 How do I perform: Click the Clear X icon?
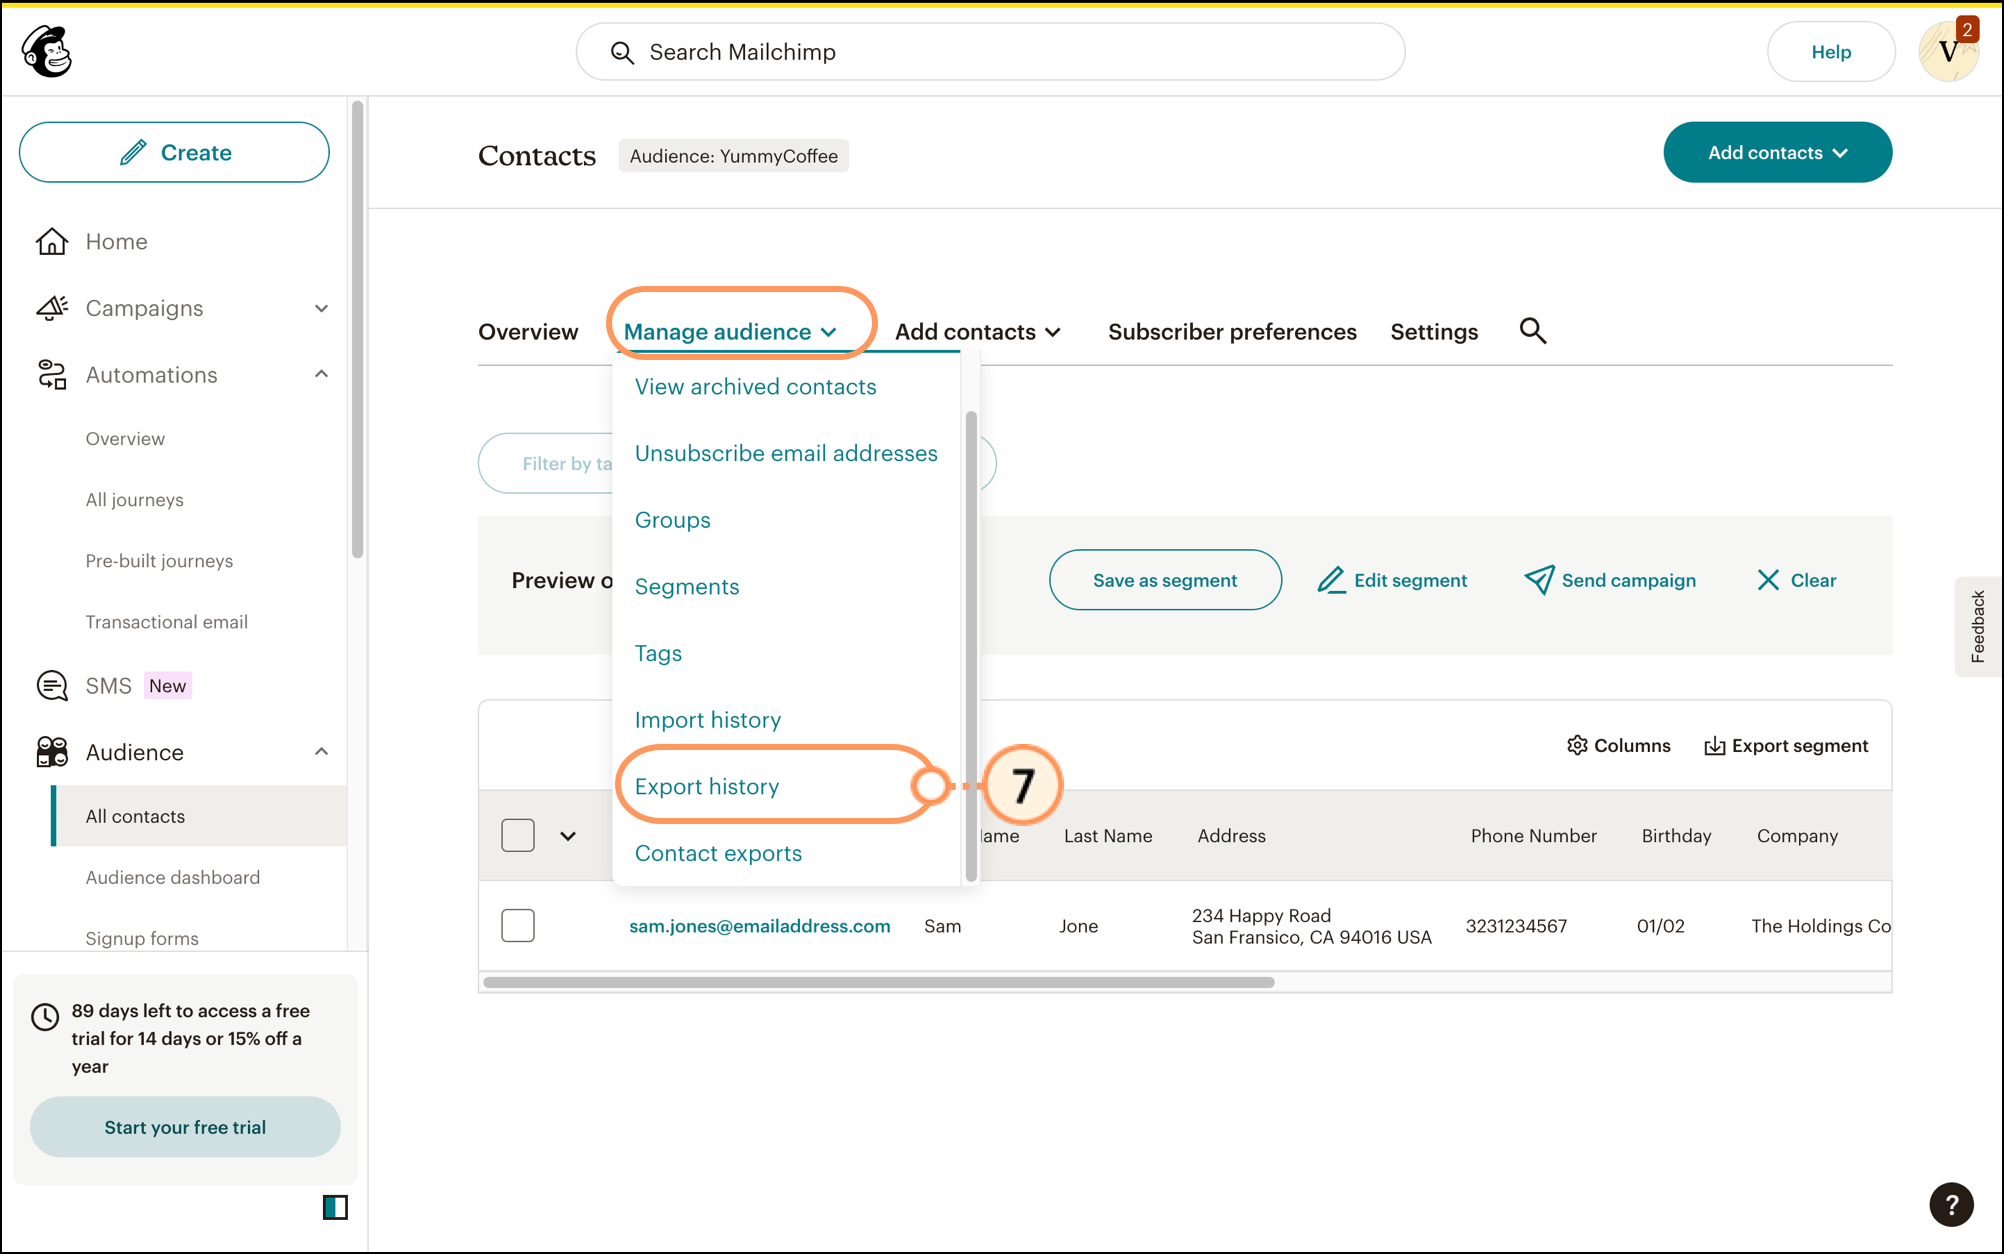[1768, 580]
